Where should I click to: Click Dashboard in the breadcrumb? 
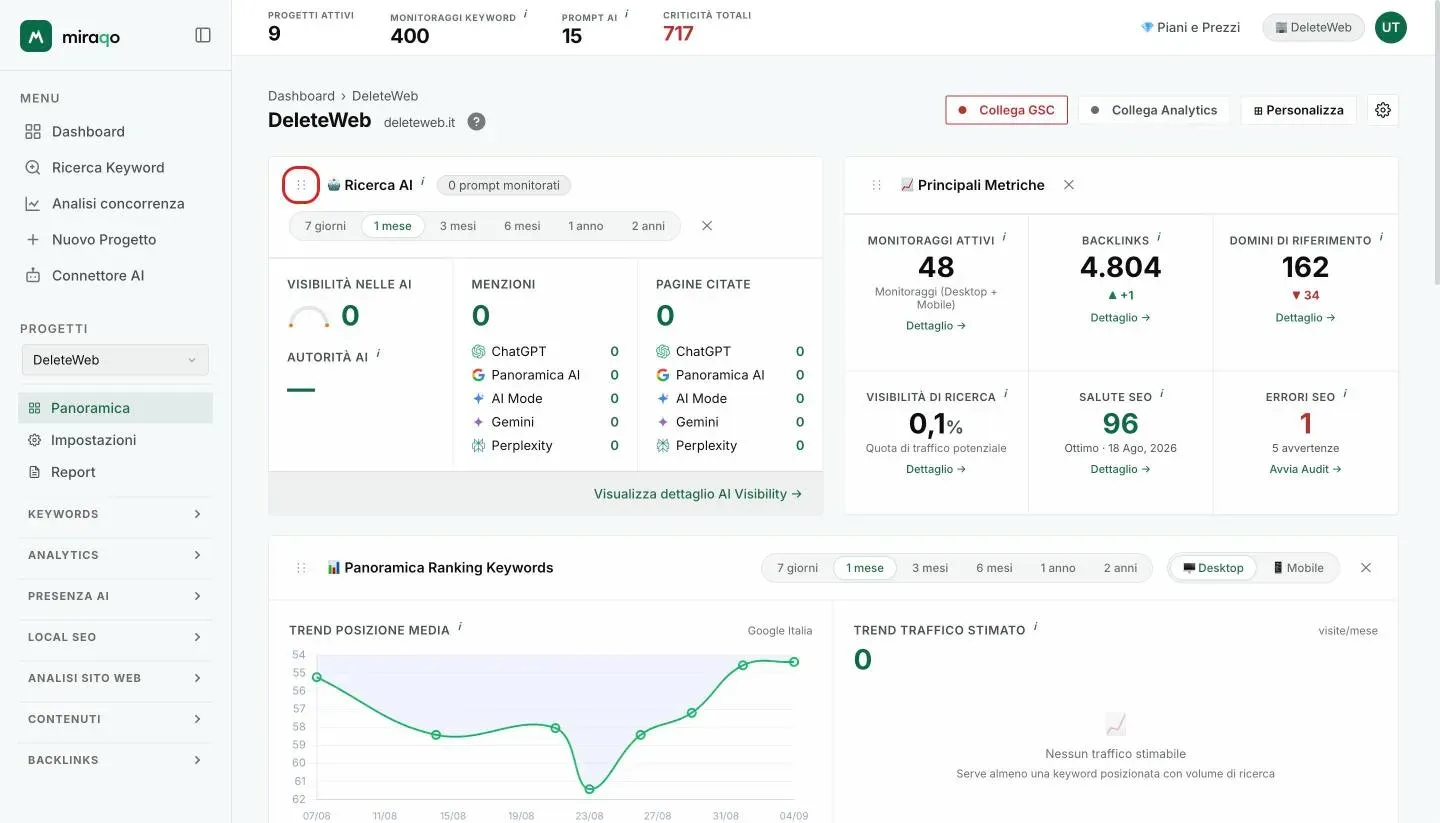coord(301,96)
